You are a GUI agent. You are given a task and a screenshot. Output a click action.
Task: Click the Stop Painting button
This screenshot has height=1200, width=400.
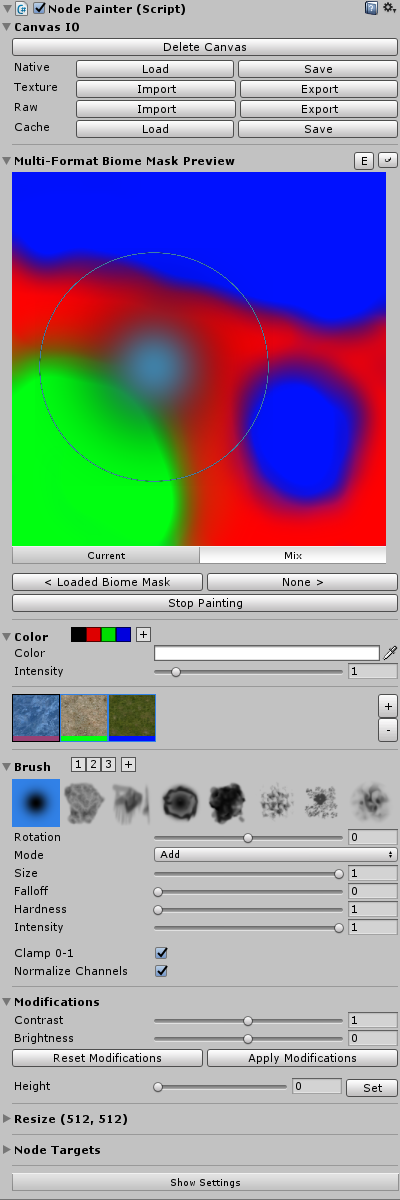205,603
